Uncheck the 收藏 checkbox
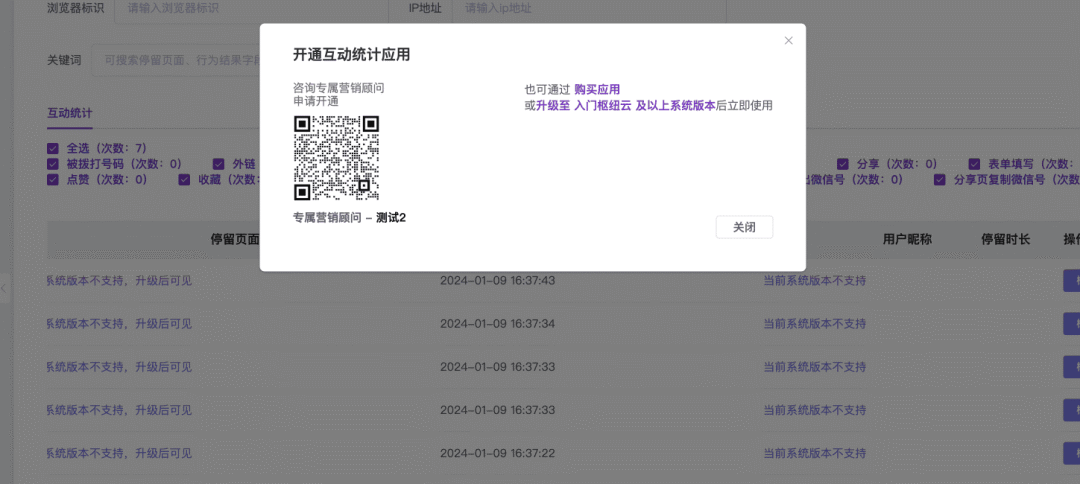The height and width of the screenshot is (484, 1080). click(184, 180)
